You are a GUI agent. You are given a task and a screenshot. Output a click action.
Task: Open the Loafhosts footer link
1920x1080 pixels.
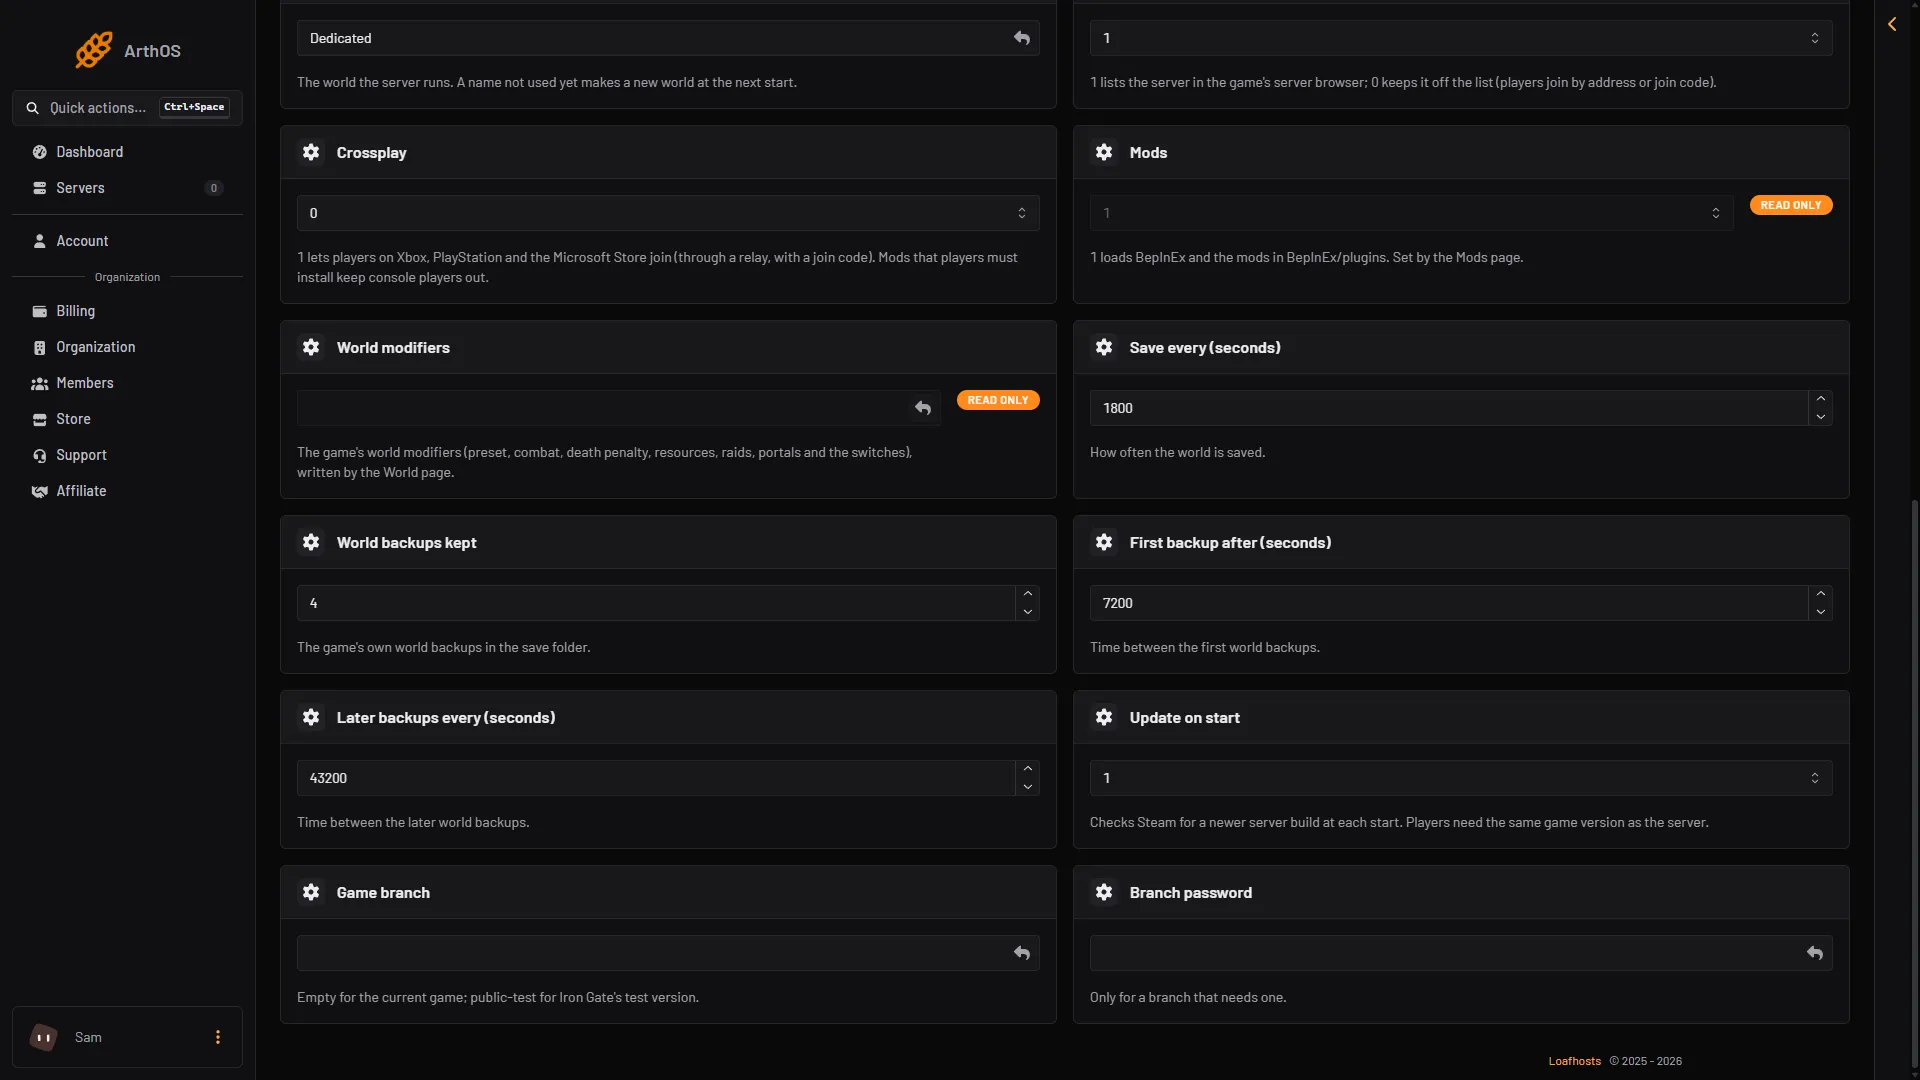click(1575, 1061)
